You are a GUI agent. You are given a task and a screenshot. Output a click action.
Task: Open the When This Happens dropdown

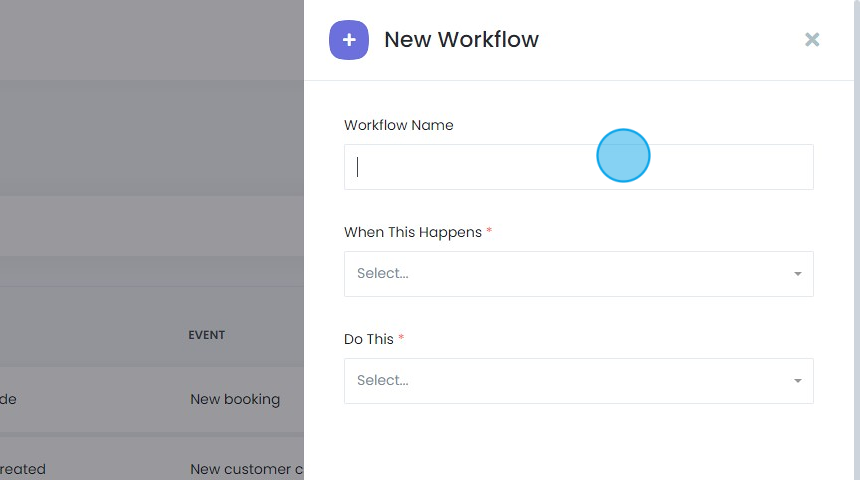pyautogui.click(x=579, y=274)
